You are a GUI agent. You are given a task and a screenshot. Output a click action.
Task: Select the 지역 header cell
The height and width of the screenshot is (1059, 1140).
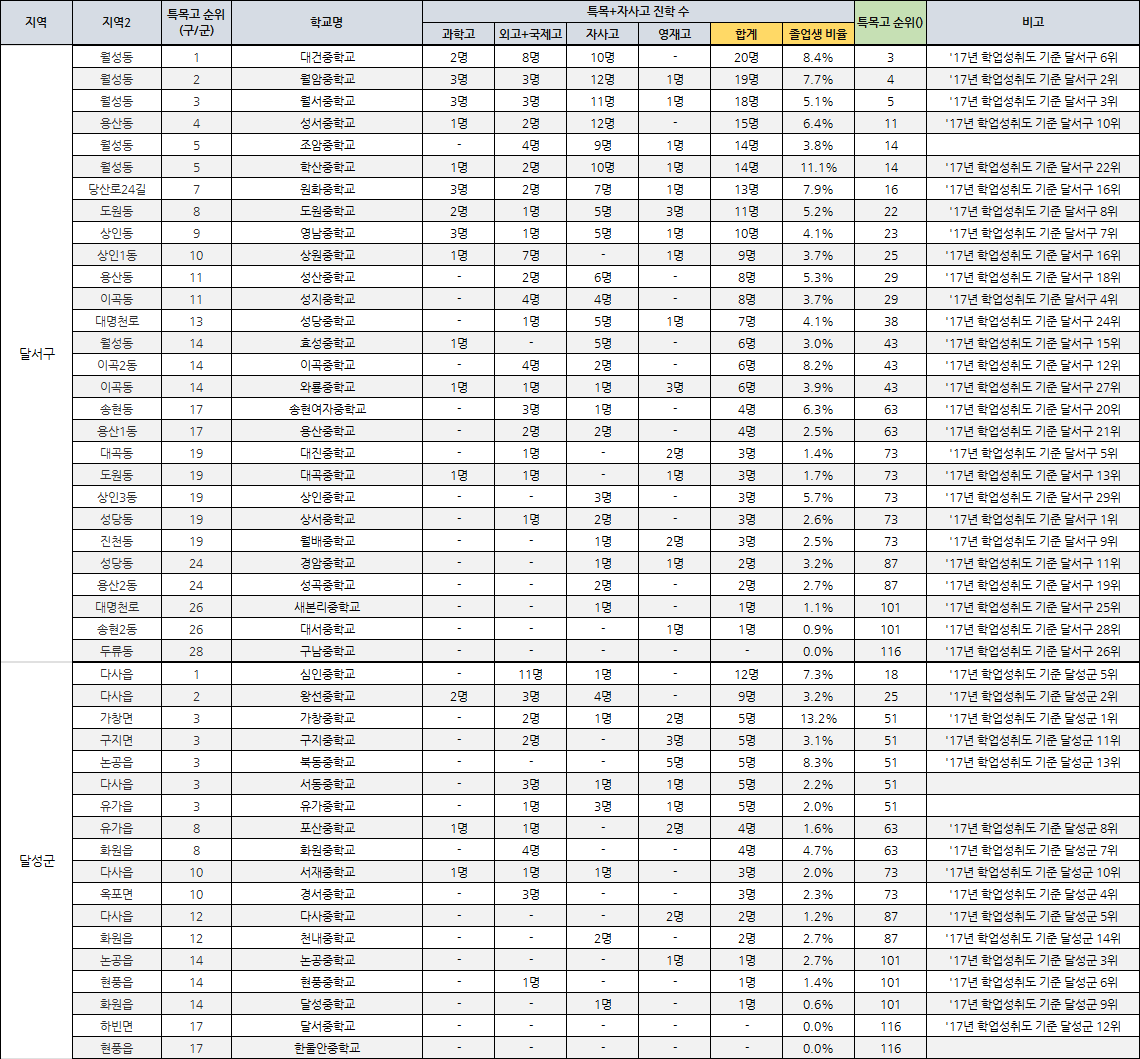click(x=36, y=23)
